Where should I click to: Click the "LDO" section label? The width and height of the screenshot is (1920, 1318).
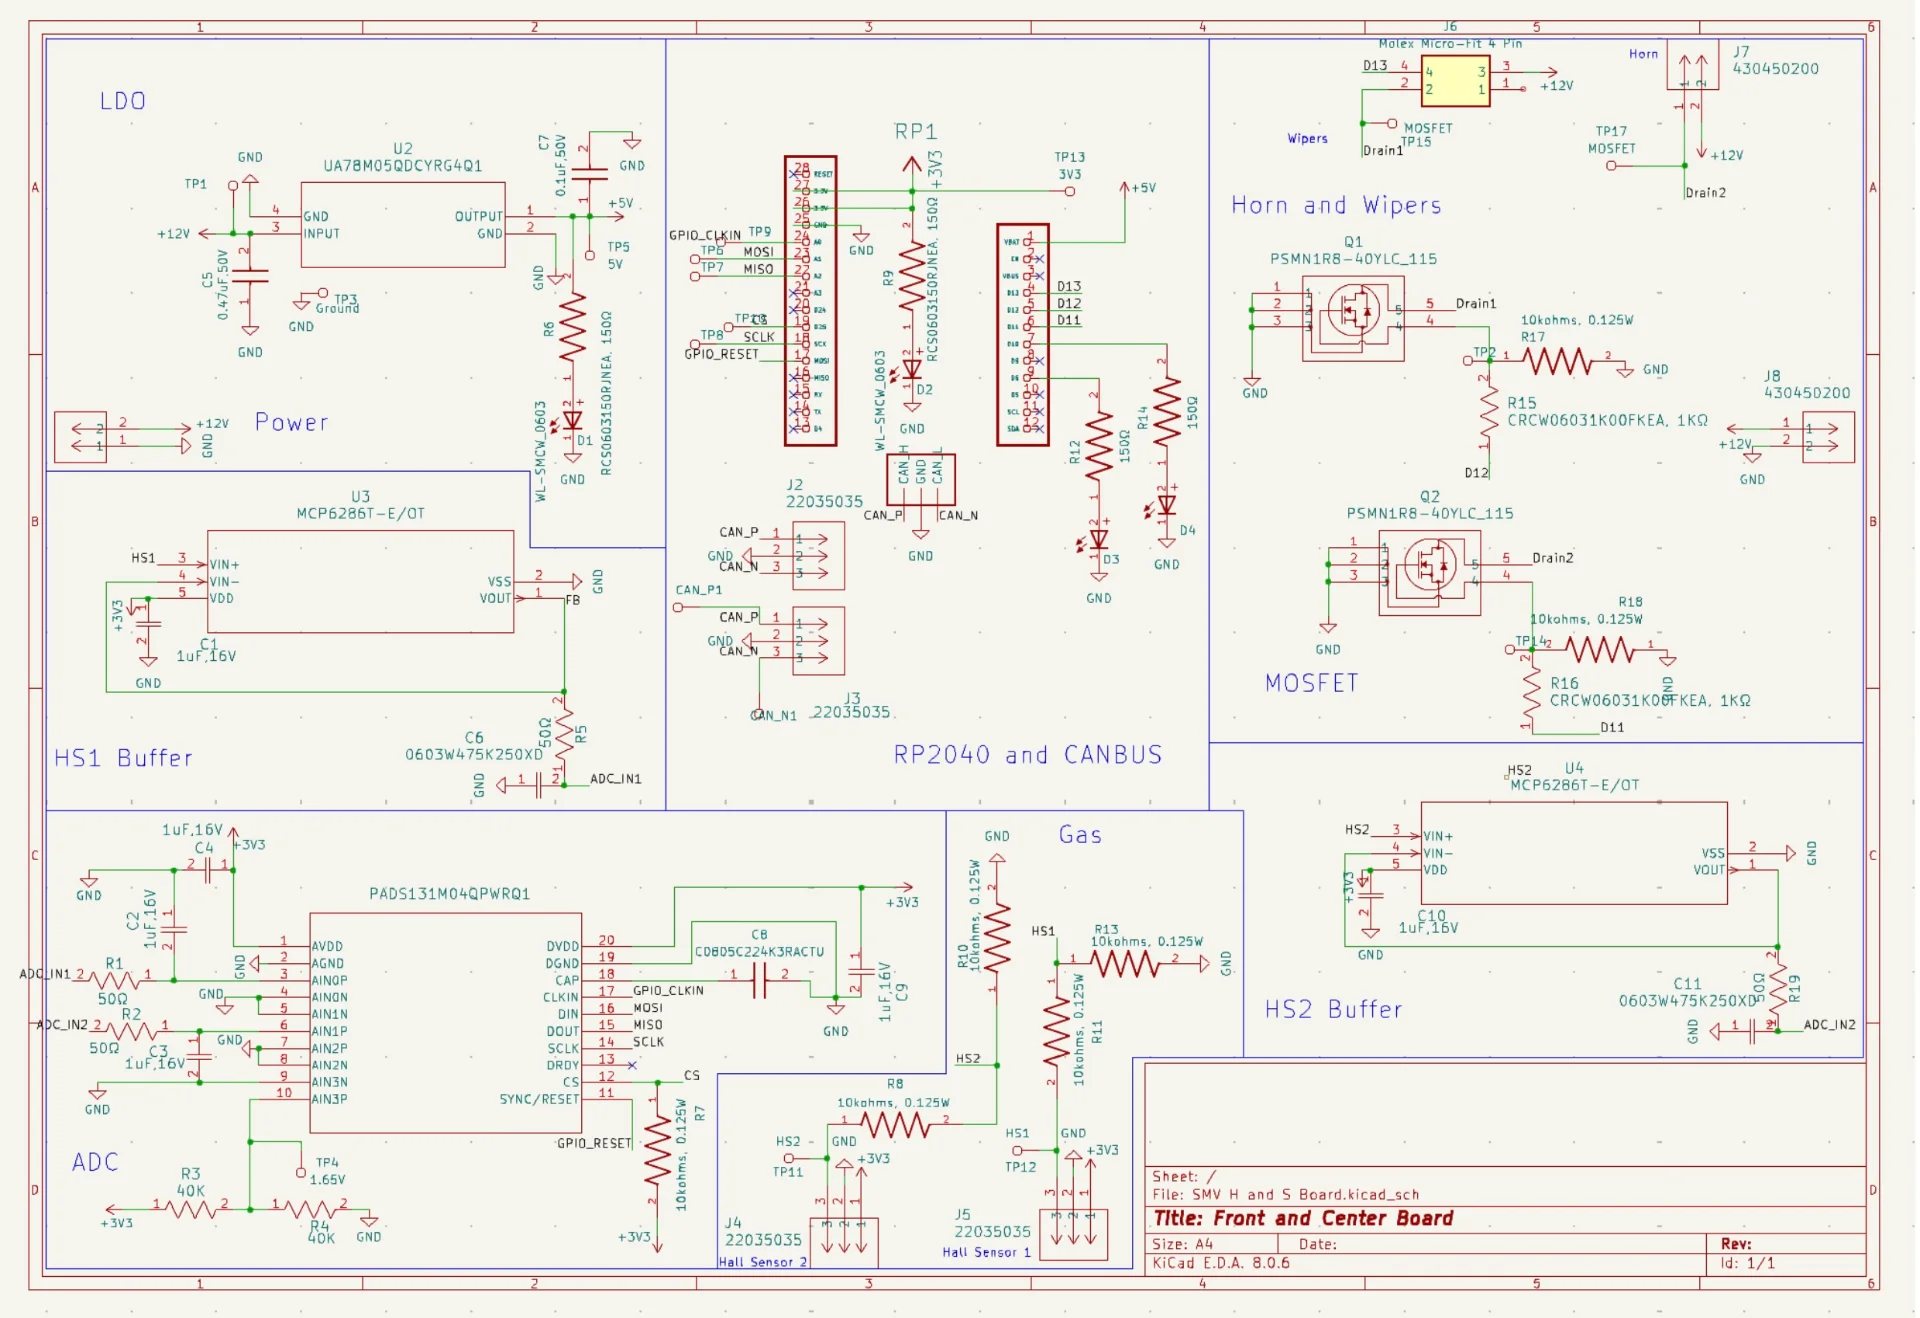coord(123,101)
